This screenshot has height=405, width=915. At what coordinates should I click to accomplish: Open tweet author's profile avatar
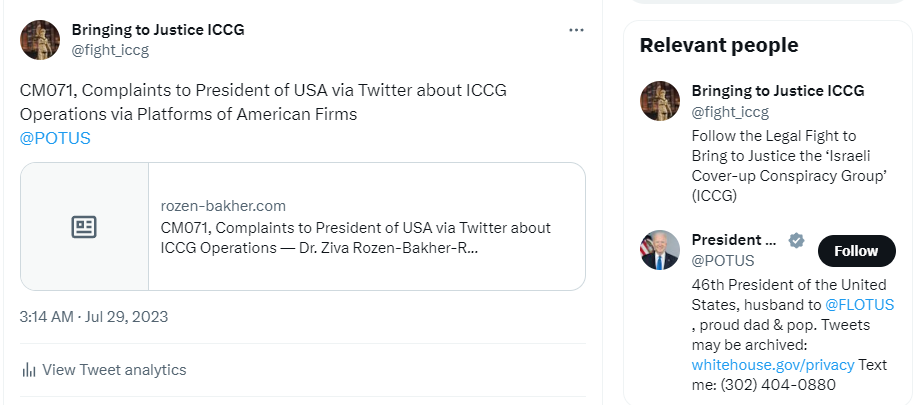(40, 39)
